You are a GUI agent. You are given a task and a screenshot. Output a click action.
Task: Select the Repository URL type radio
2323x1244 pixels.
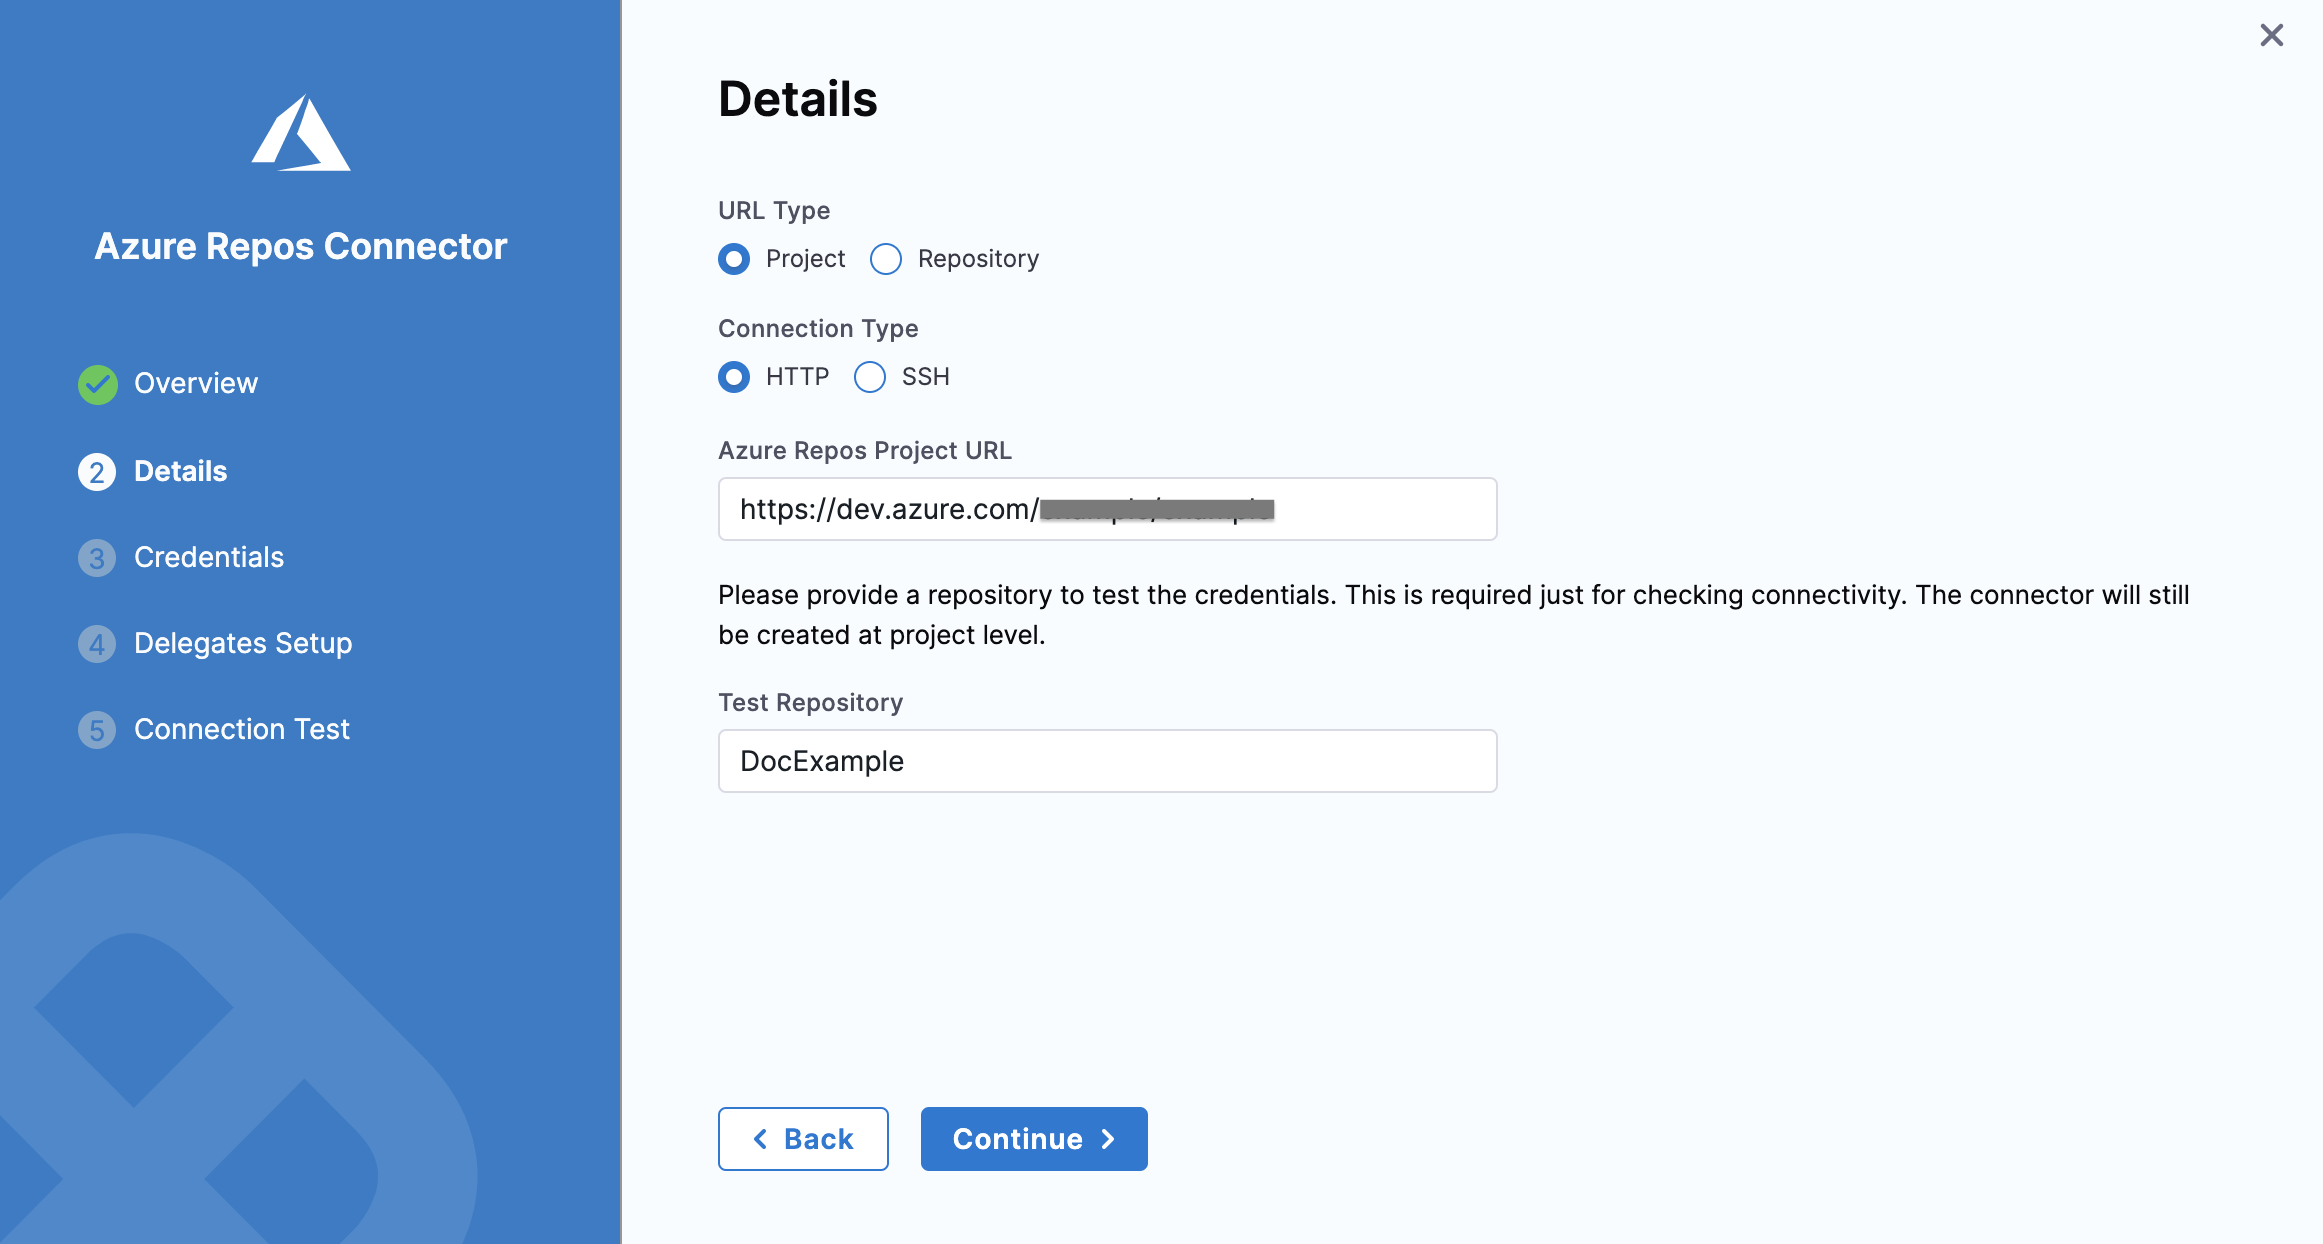tap(886, 259)
